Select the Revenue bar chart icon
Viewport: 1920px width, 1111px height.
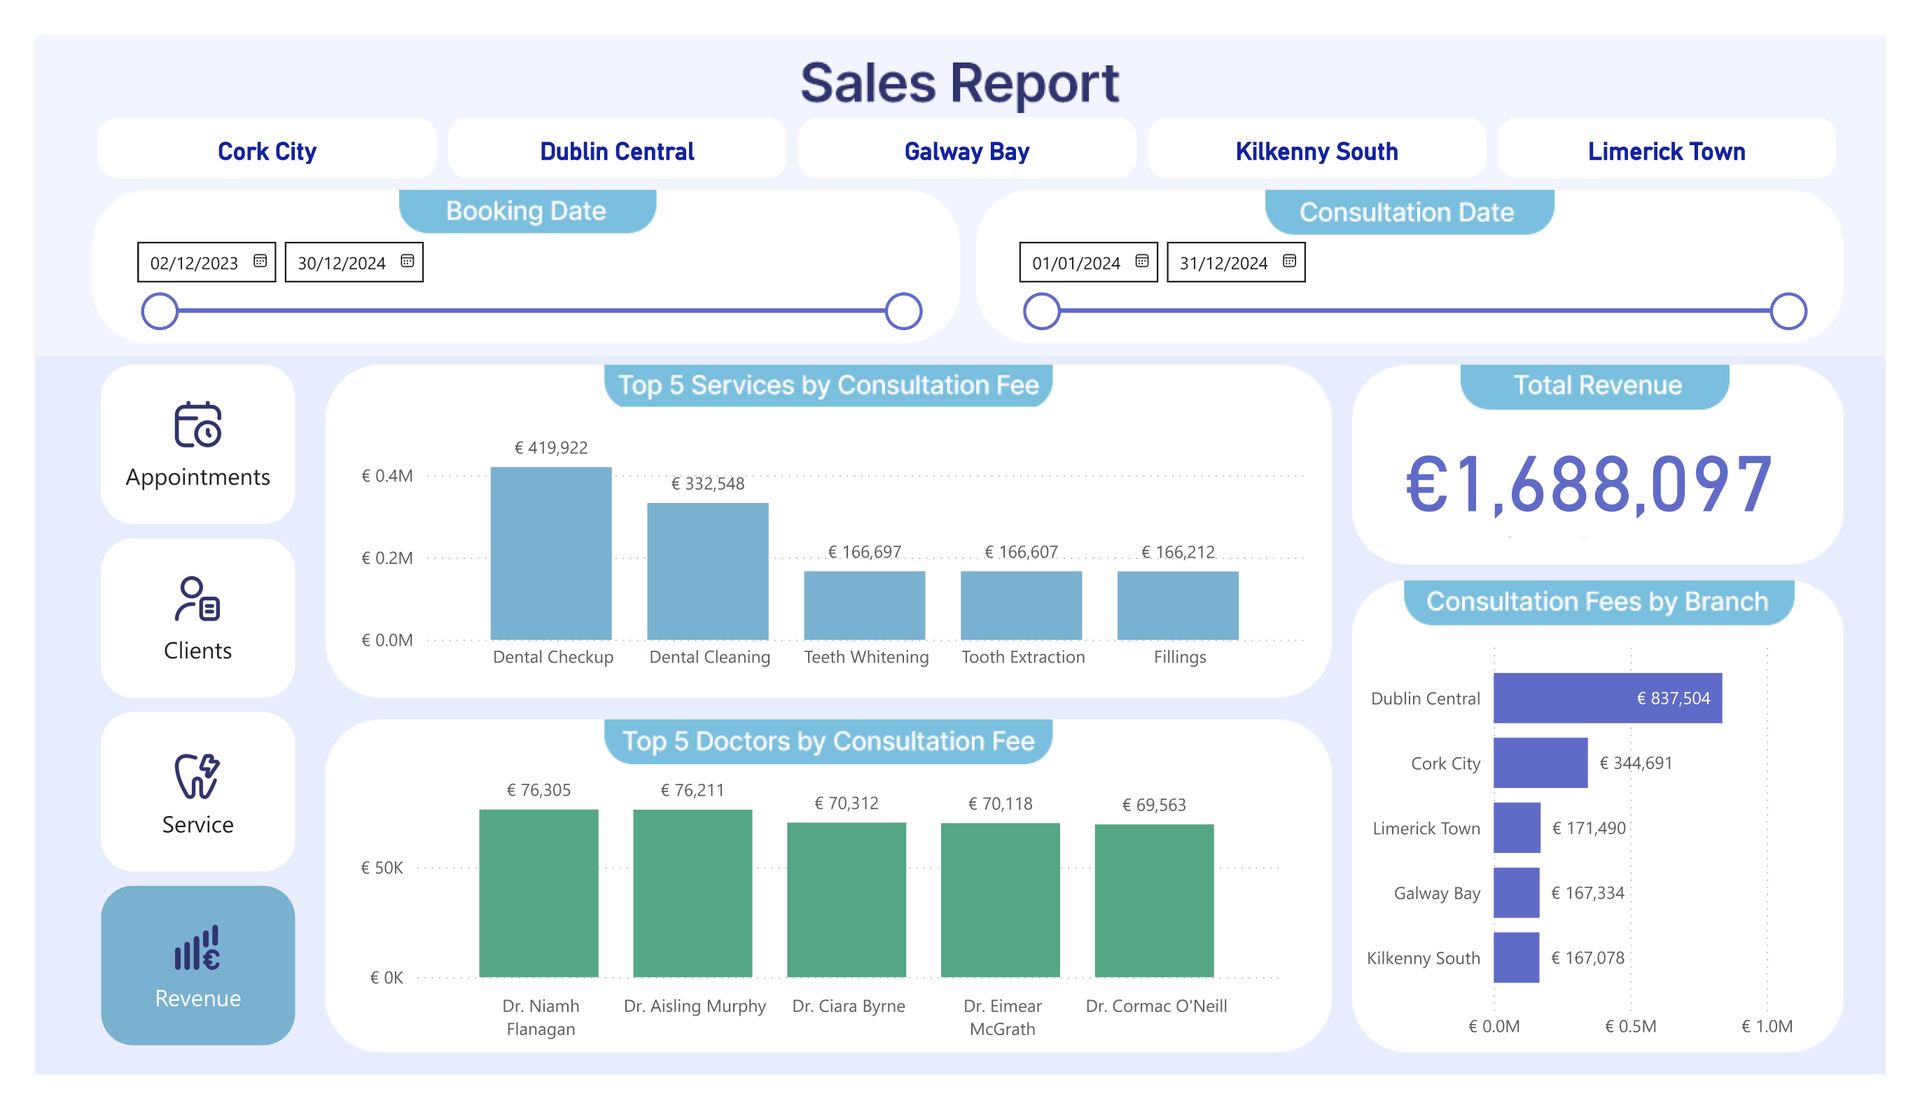click(x=198, y=948)
